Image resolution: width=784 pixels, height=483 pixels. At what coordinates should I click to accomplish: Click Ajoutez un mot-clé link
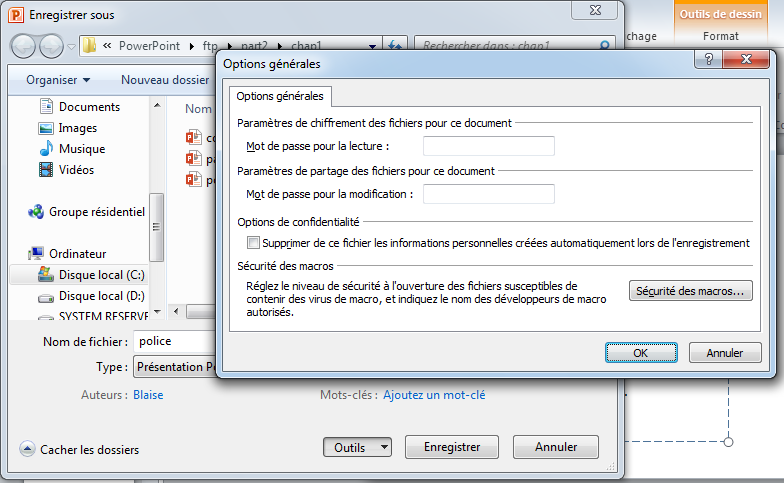click(x=434, y=395)
